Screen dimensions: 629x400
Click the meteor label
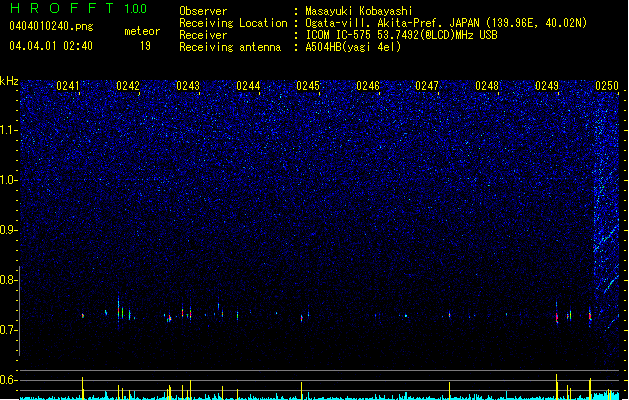(142, 31)
